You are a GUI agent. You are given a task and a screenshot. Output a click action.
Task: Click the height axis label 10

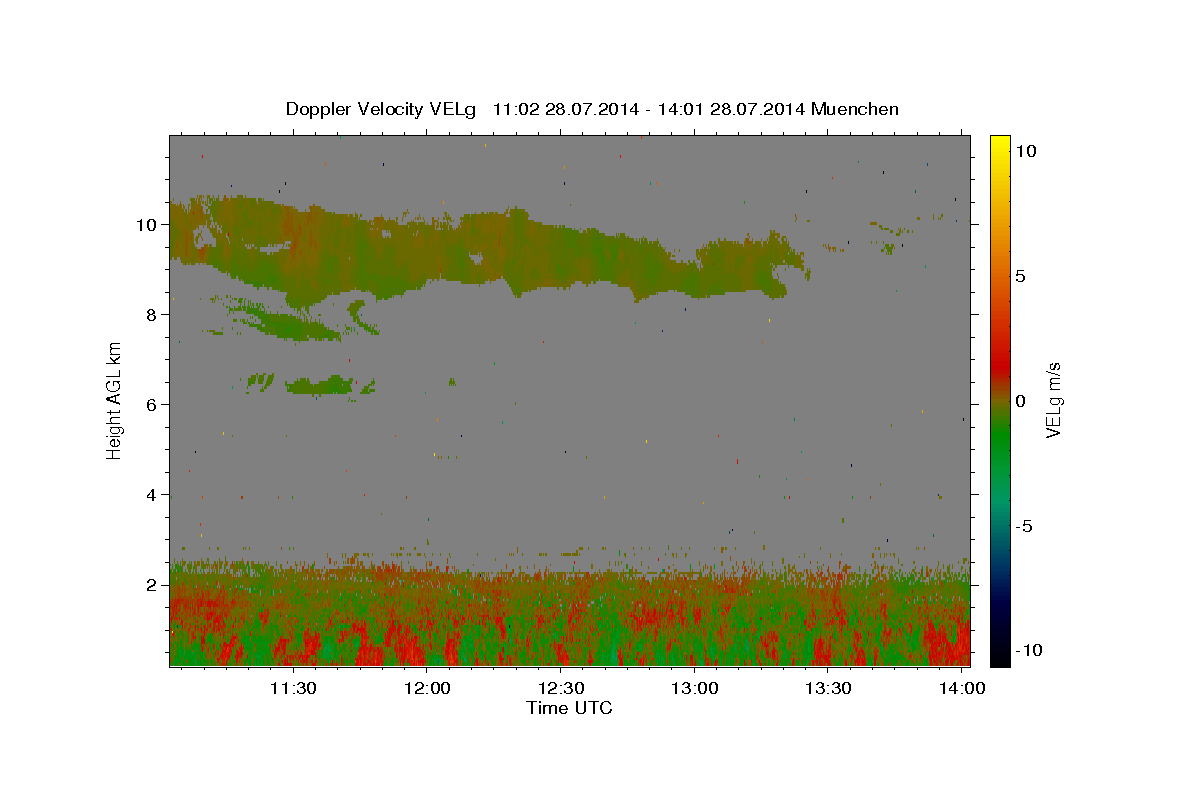pyautogui.click(x=148, y=225)
